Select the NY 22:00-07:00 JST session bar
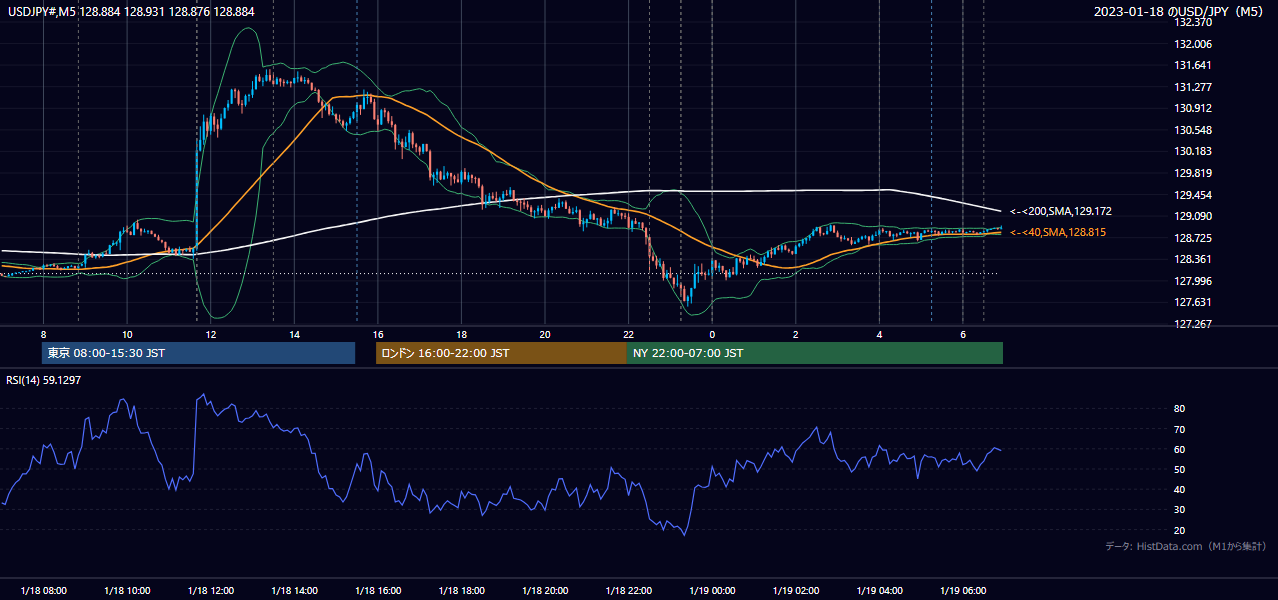The image size is (1278, 600). [x=815, y=353]
